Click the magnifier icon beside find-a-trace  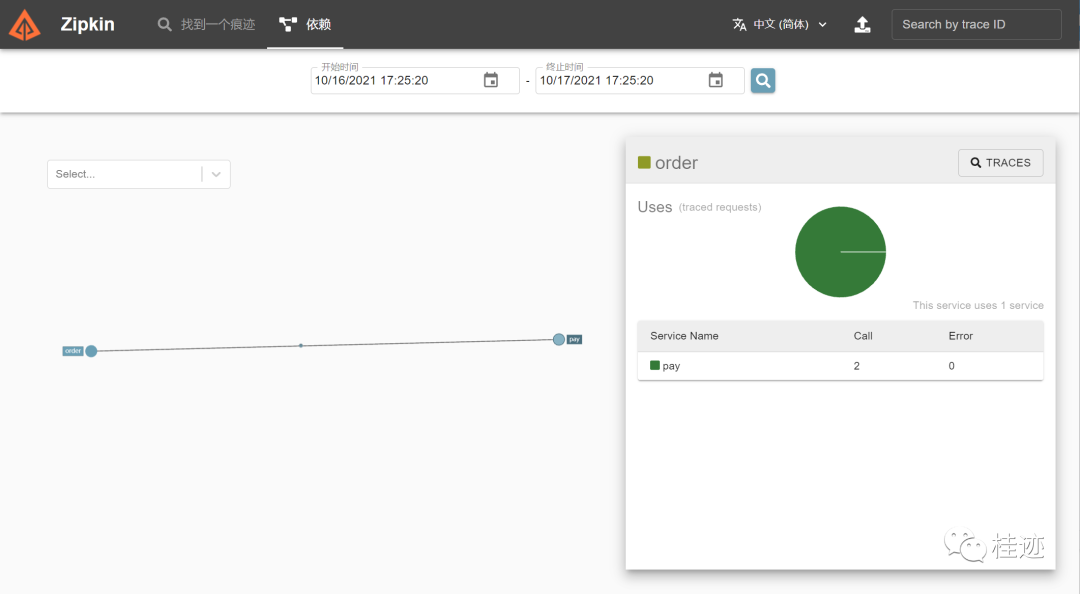coord(164,25)
